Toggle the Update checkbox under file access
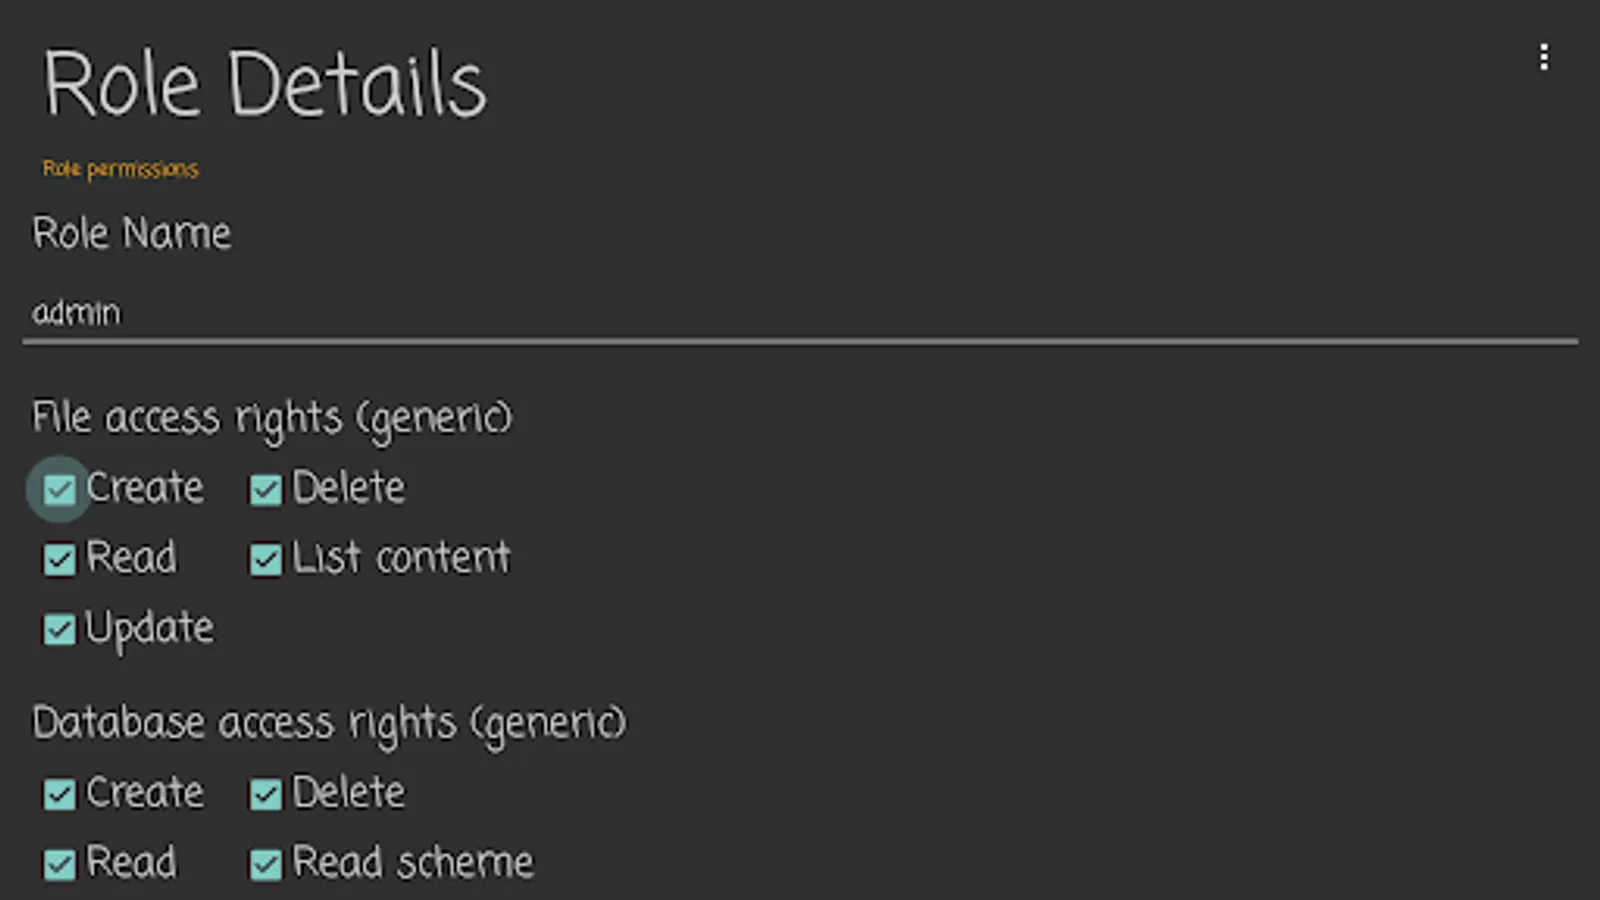1600x900 pixels. (x=59, y=629)
